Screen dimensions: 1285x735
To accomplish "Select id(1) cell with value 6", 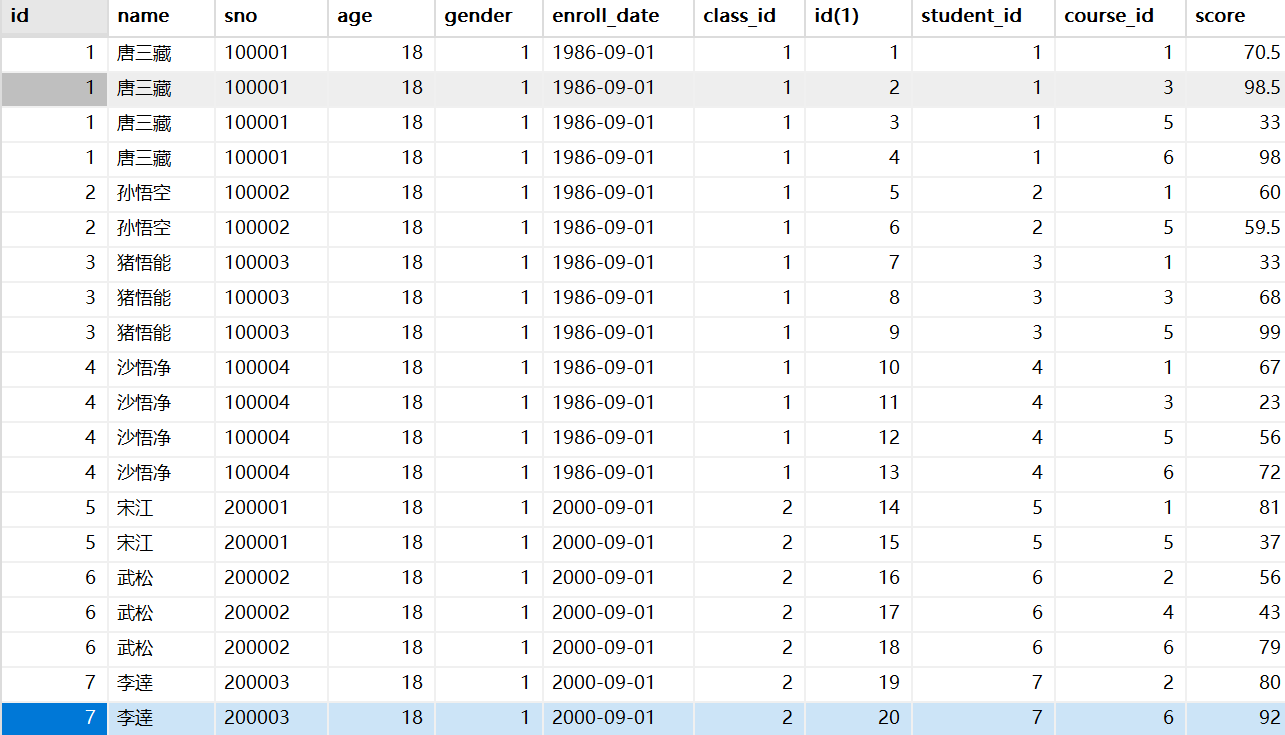I will coord(858,228).
